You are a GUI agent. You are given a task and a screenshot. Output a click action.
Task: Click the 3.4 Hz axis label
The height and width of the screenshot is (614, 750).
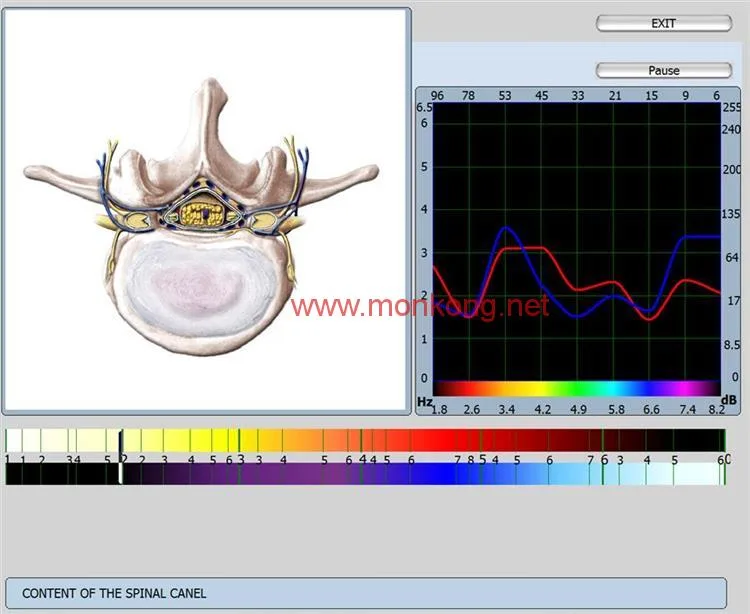point(507,410)
